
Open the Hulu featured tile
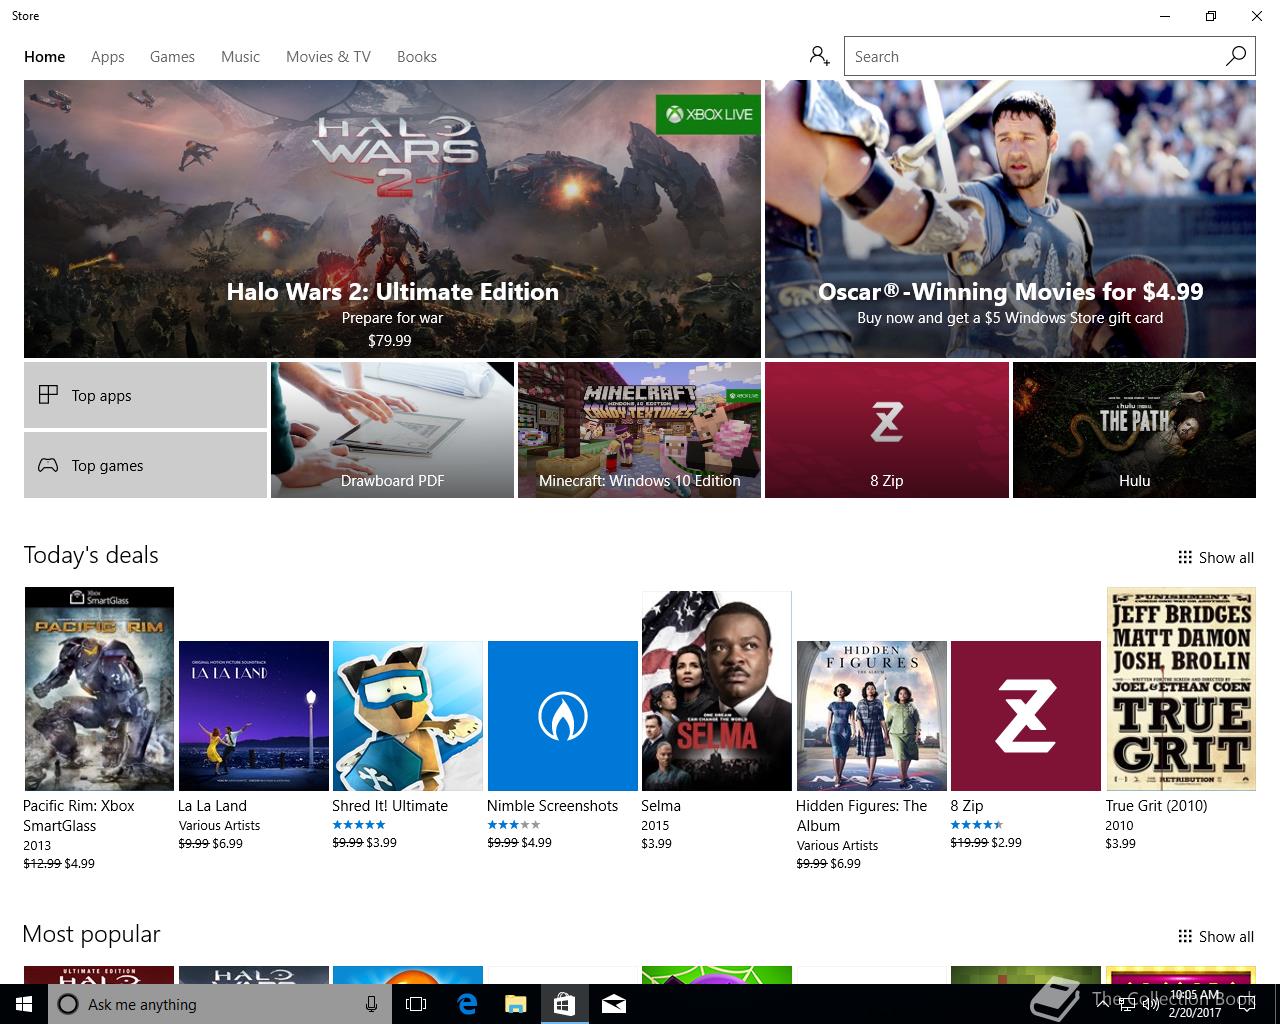(x=1134, y=430)
